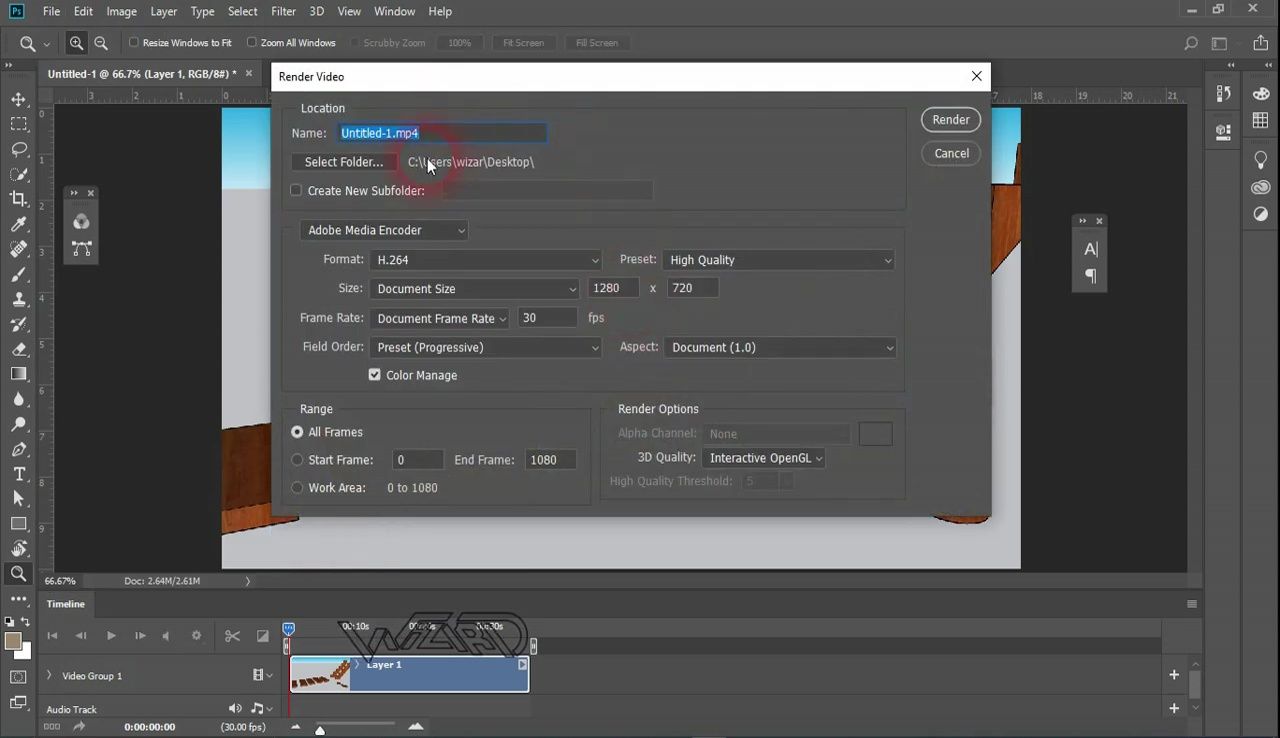Select the Rectangle shape tool
The width and height of the screenshot is (1280, 738).
tap(19, 524)
